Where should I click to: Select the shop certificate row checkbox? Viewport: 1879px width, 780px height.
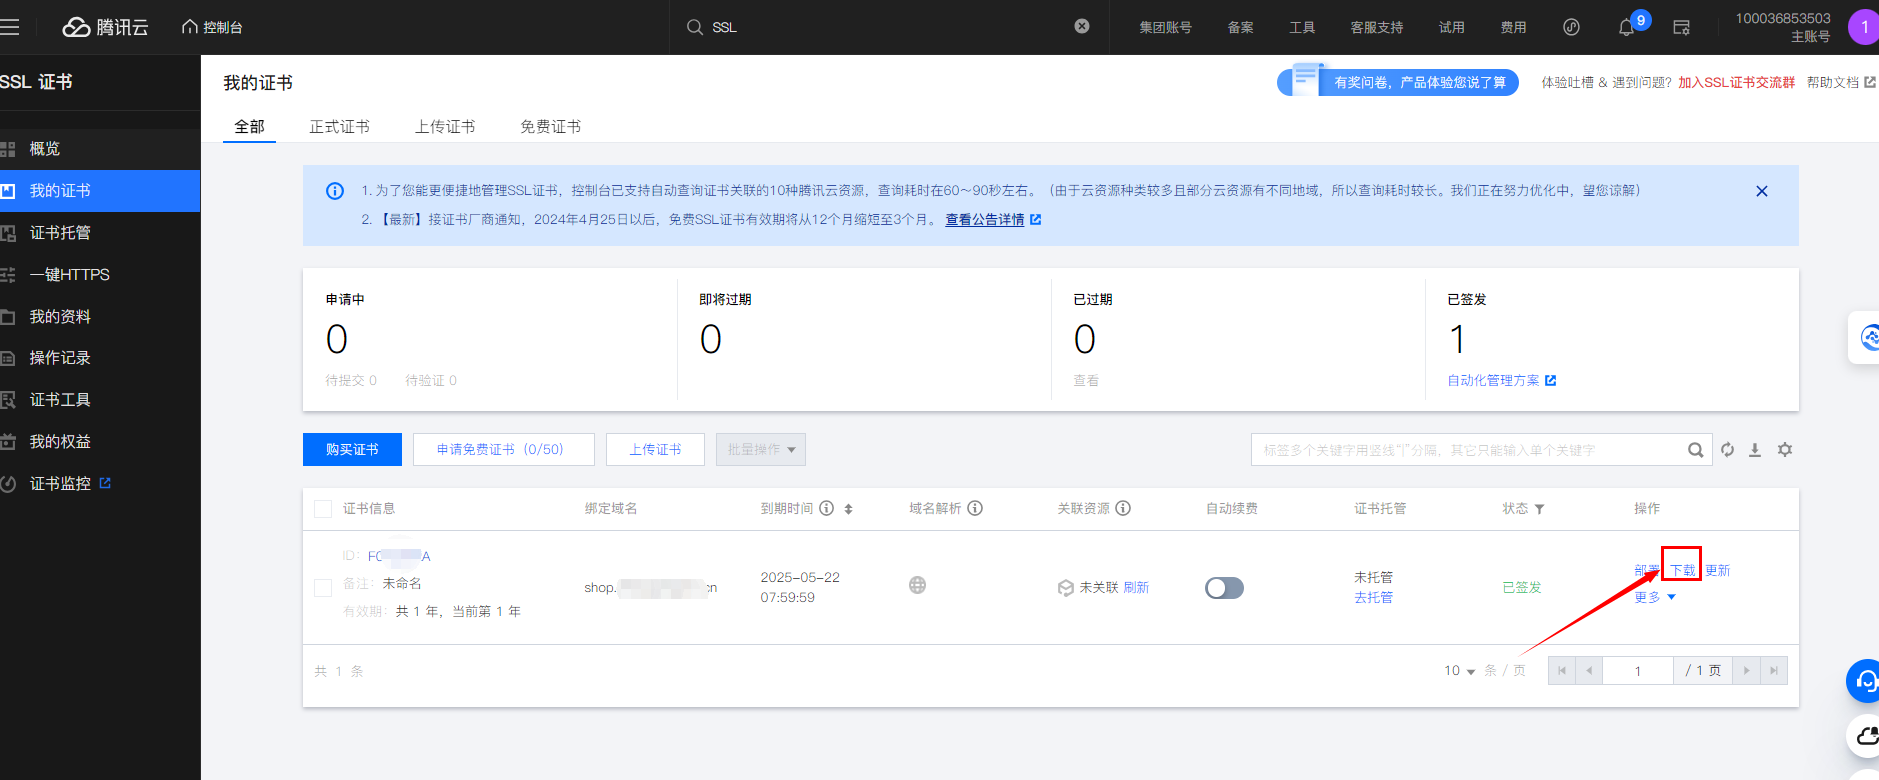click(323, 588)
